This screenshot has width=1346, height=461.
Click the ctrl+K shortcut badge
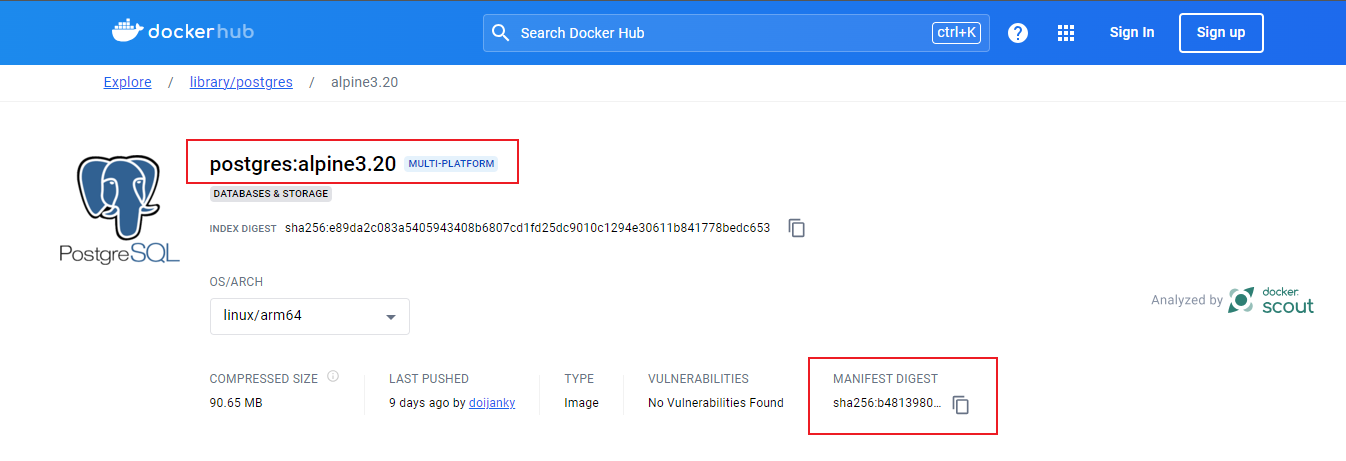[x=956, y=33]
